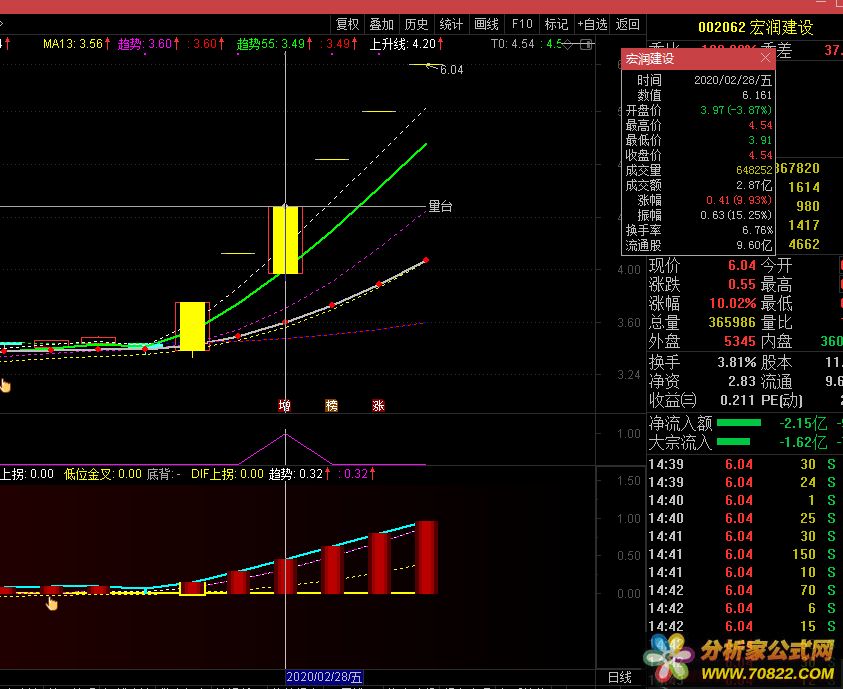Image resolution: width=843 pixels, height=689 pixels.
Task: Click the 涨 signal marker on chart
Action: 378,406
